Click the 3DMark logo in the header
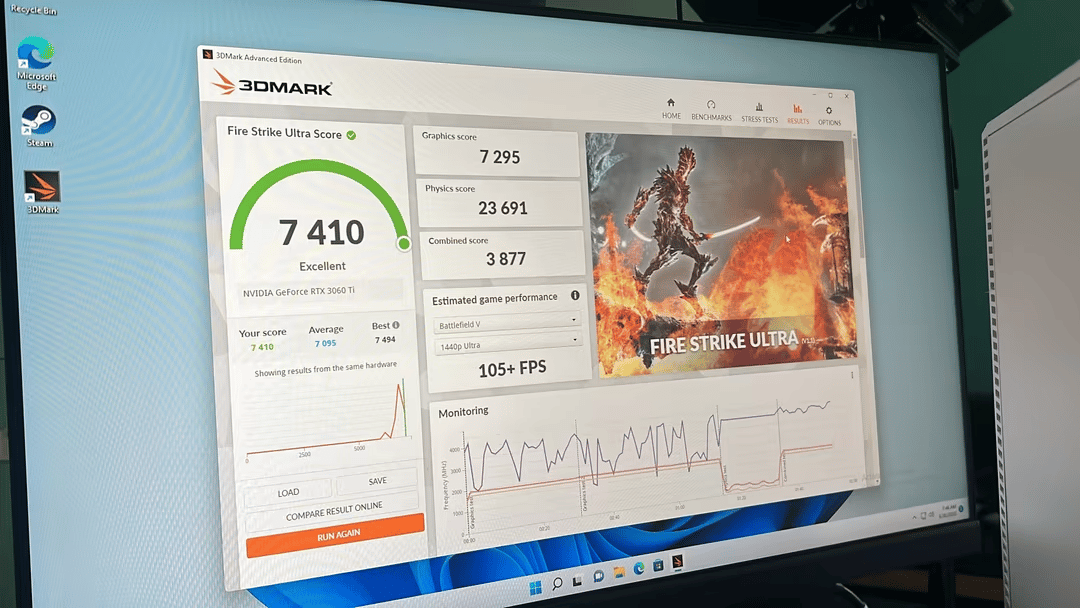 (x=272, y=84)
